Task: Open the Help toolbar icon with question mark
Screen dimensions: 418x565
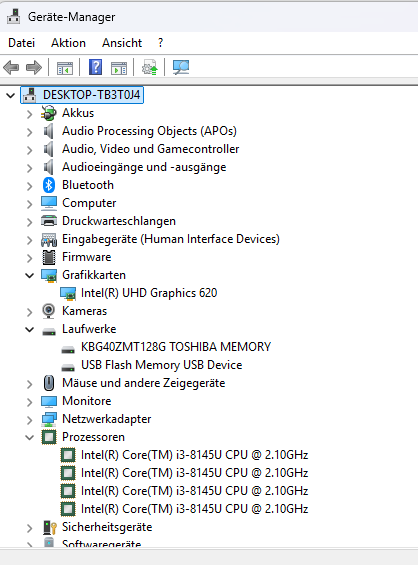Action: tap(95, 67)
